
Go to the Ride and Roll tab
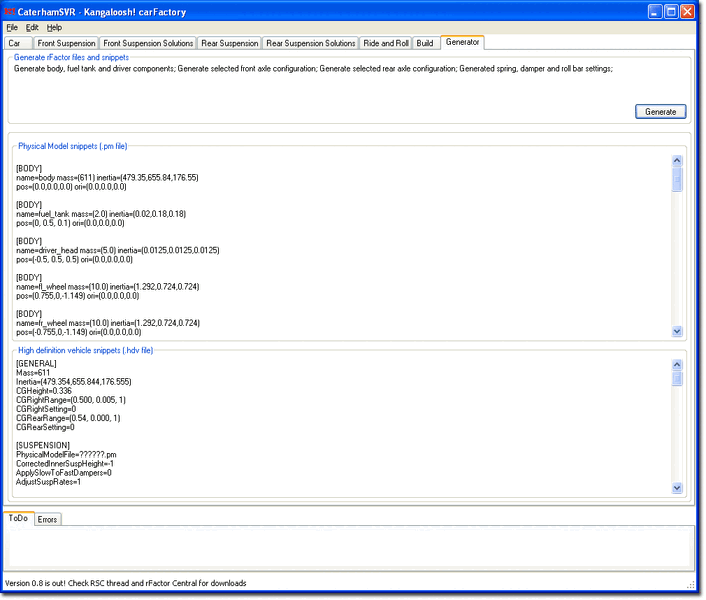(x=386, y=43)
